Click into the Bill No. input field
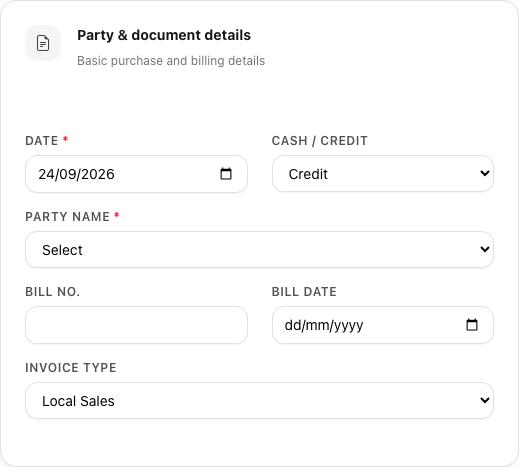Image resolution: width=519 pixels, height=467 pixels. click(136, 325)
